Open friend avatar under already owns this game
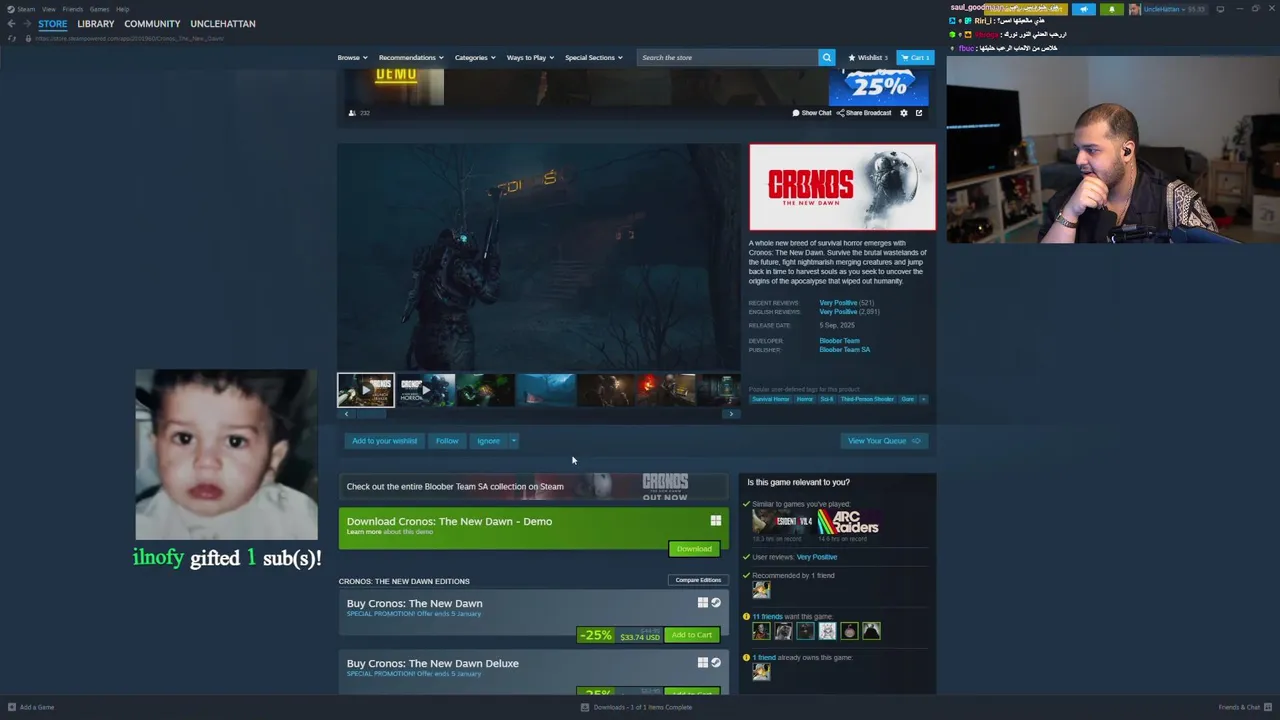This screenshot has height=720, width=1280. 761,672
